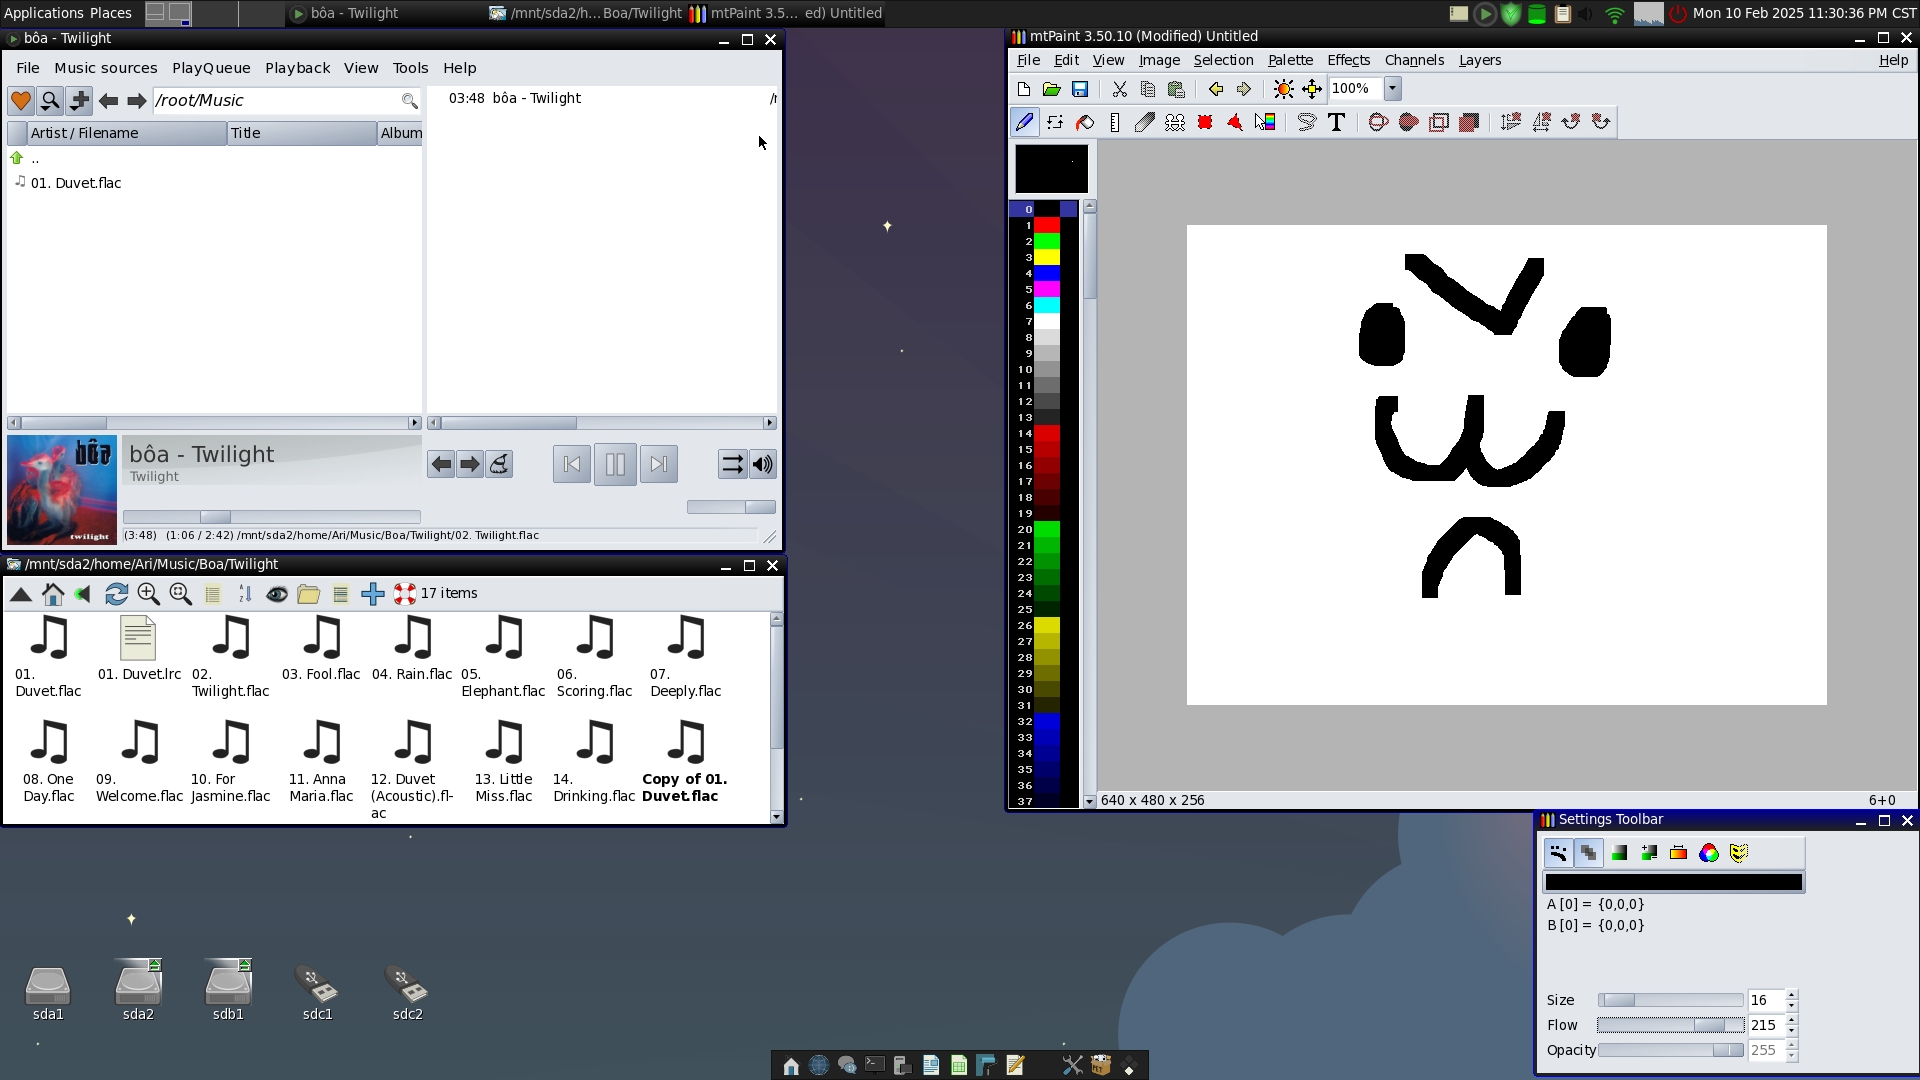Open the PlayQueue menu
This screenshot has width=1920, height=1080.
[x=211, y=68]
